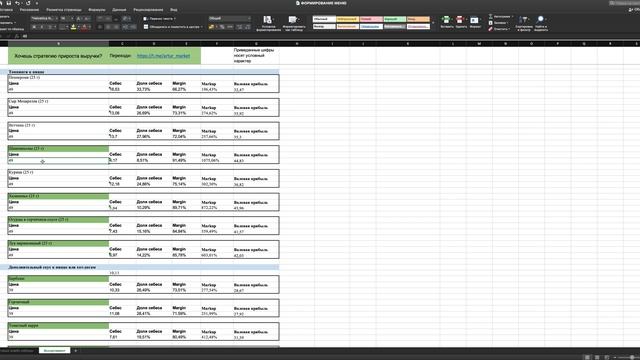Select the 'Дополнительный соус' section header row
Image resolution: width=640 pixels, height=360 pixels.
click(x=140, y=267)
